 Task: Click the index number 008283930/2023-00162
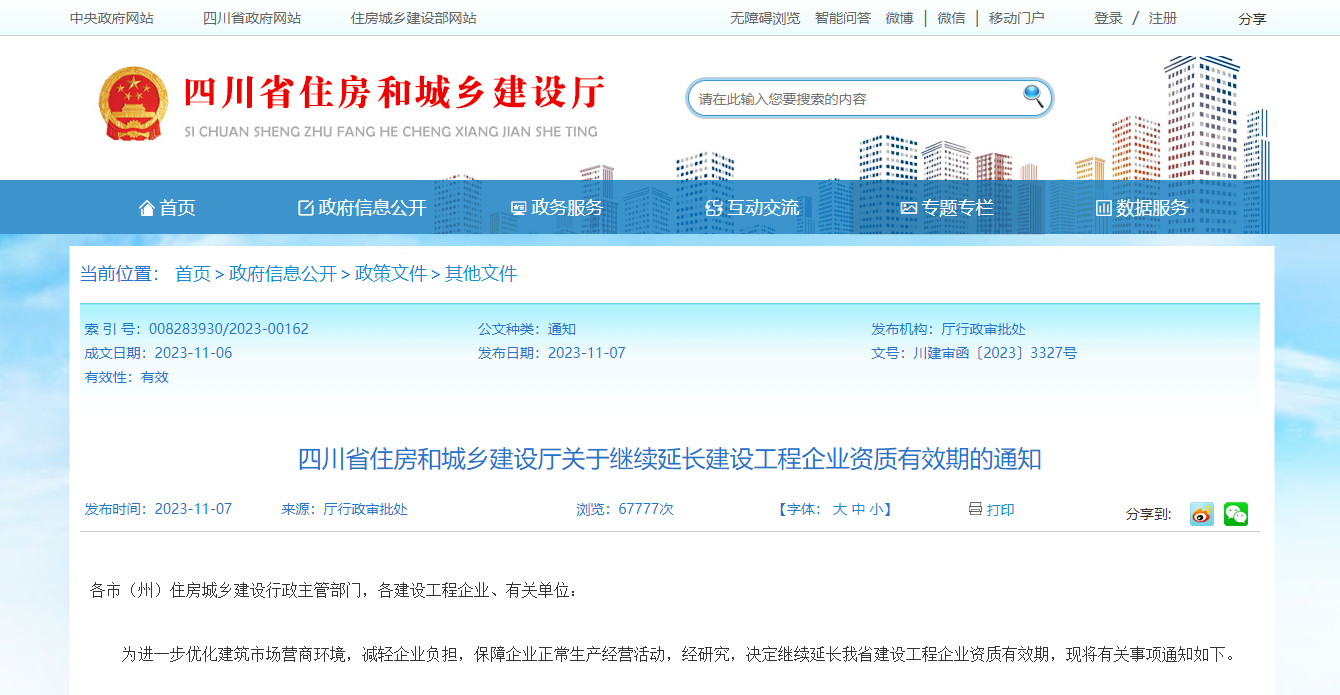click(x=229, y=329)
